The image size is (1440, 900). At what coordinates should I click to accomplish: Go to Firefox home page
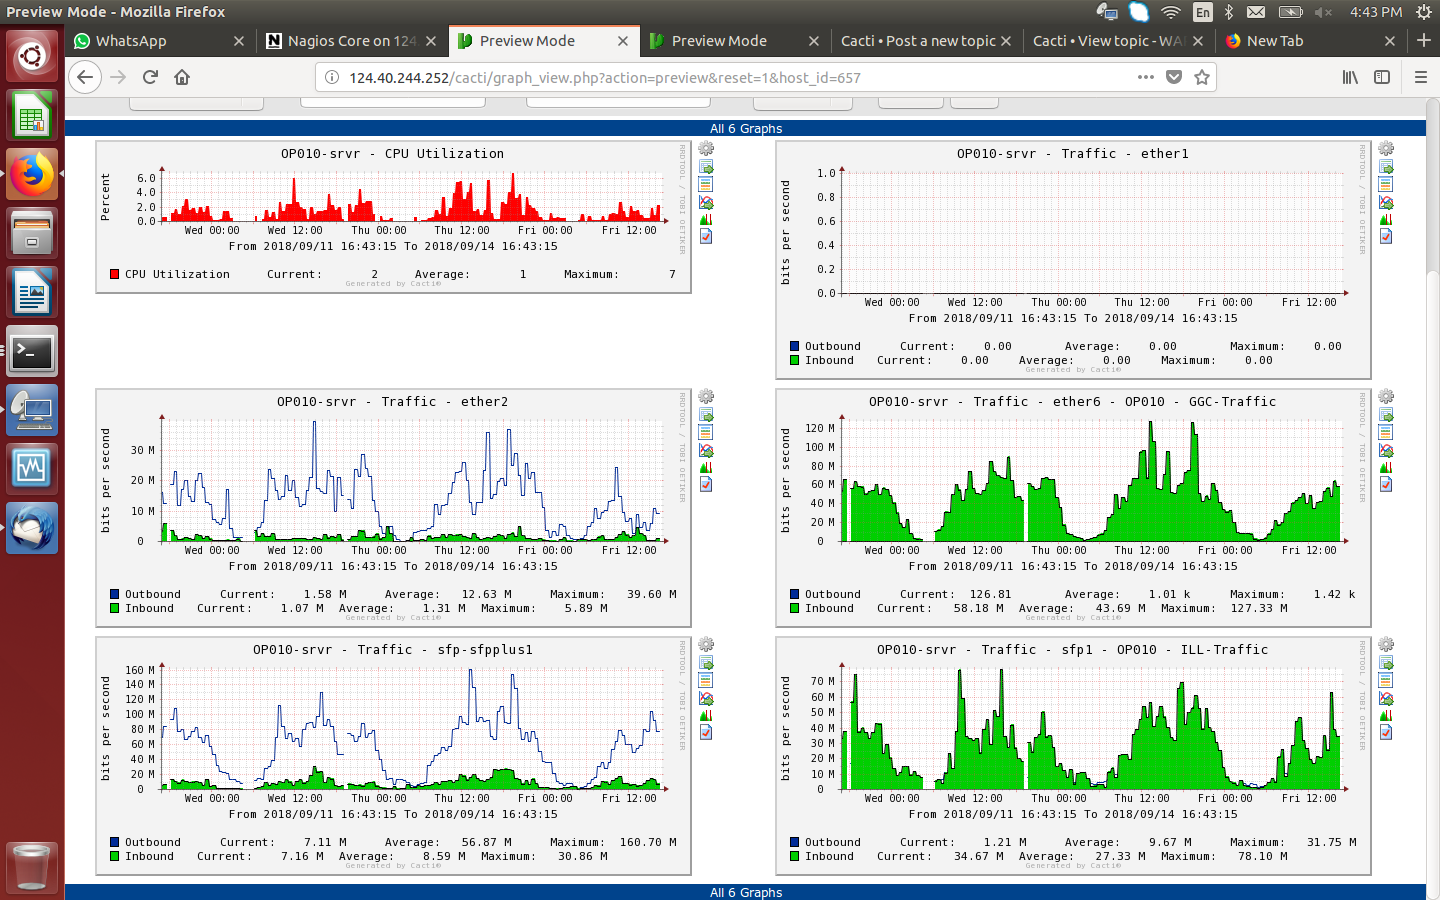182,77
